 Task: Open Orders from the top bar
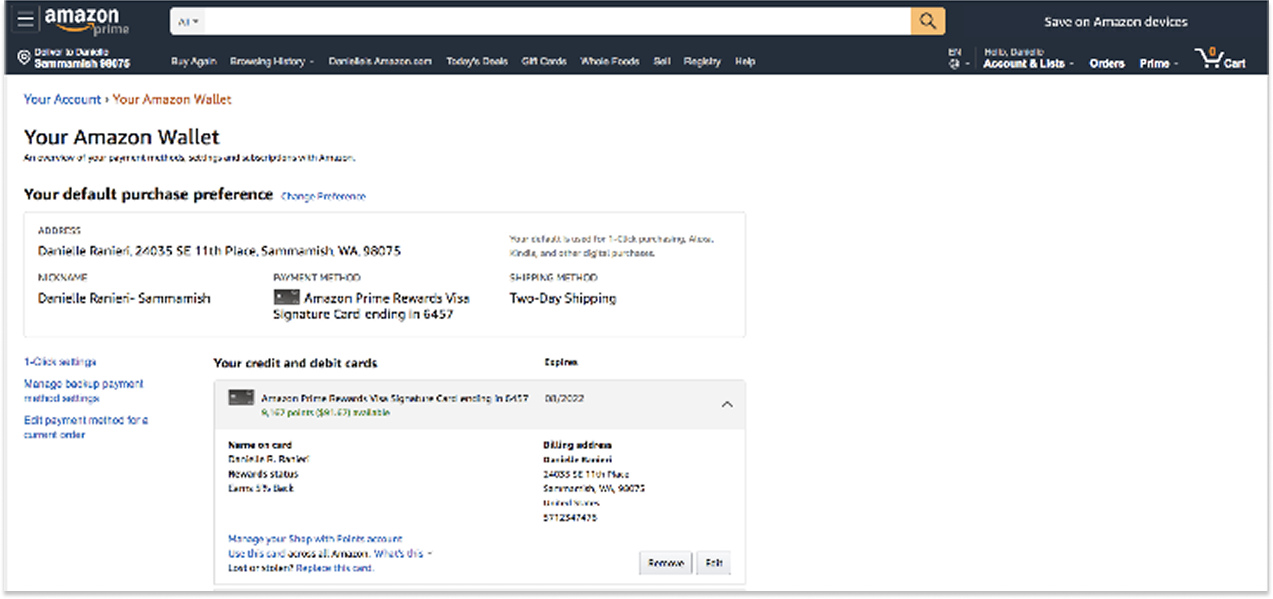click(1107, 63)
